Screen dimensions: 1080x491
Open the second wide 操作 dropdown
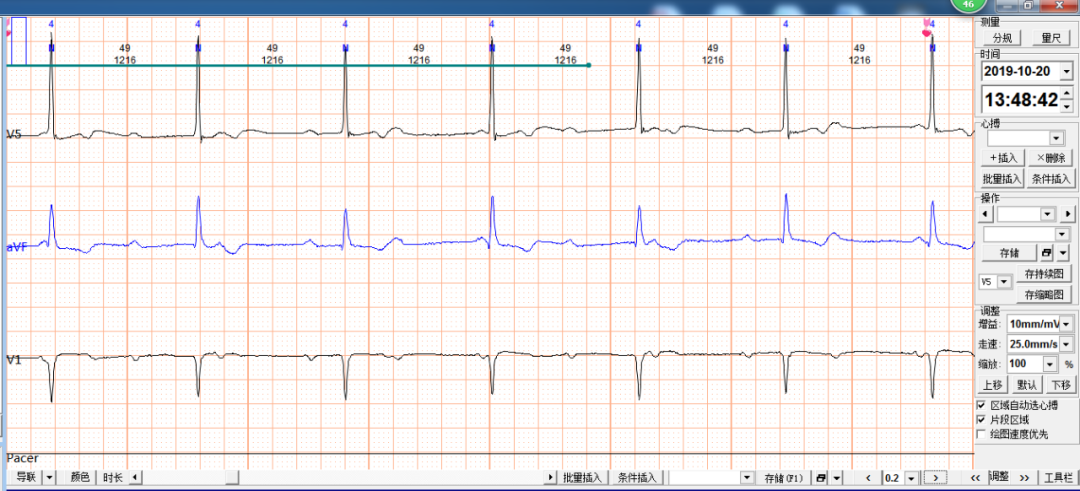(1061, 235)
